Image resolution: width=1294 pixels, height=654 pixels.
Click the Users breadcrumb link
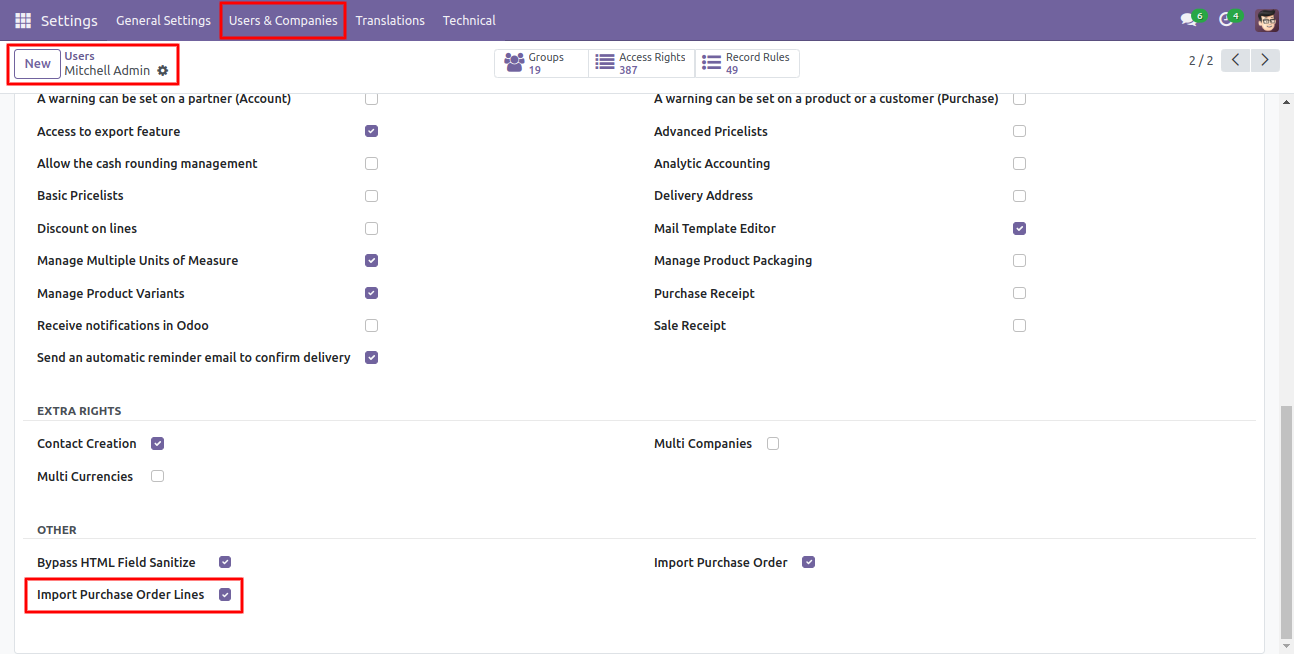pos(80,56)
